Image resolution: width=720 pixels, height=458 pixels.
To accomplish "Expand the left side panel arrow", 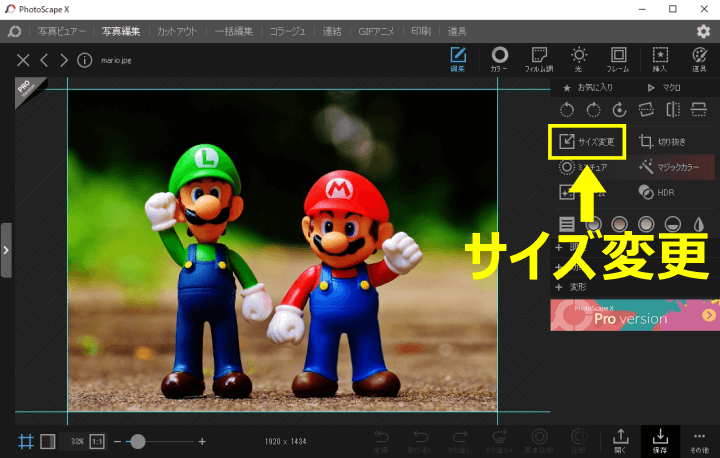I will (6, 250).
